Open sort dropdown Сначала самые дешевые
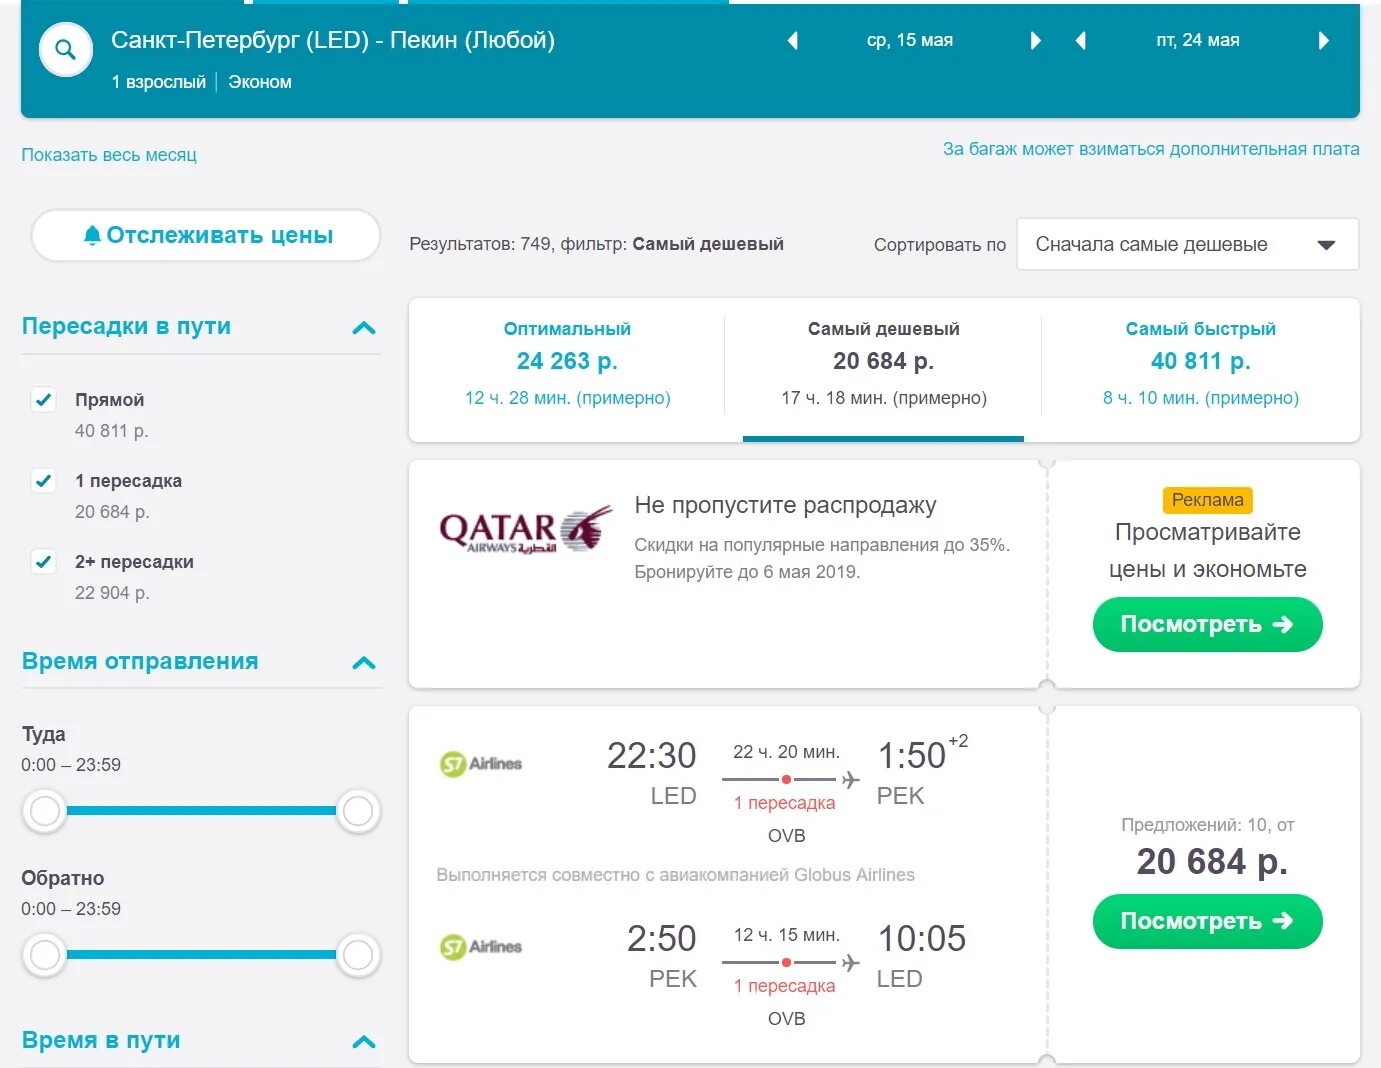Screen dimensions: 1381x1068 pyautogui.click(x=1187, y=244)
